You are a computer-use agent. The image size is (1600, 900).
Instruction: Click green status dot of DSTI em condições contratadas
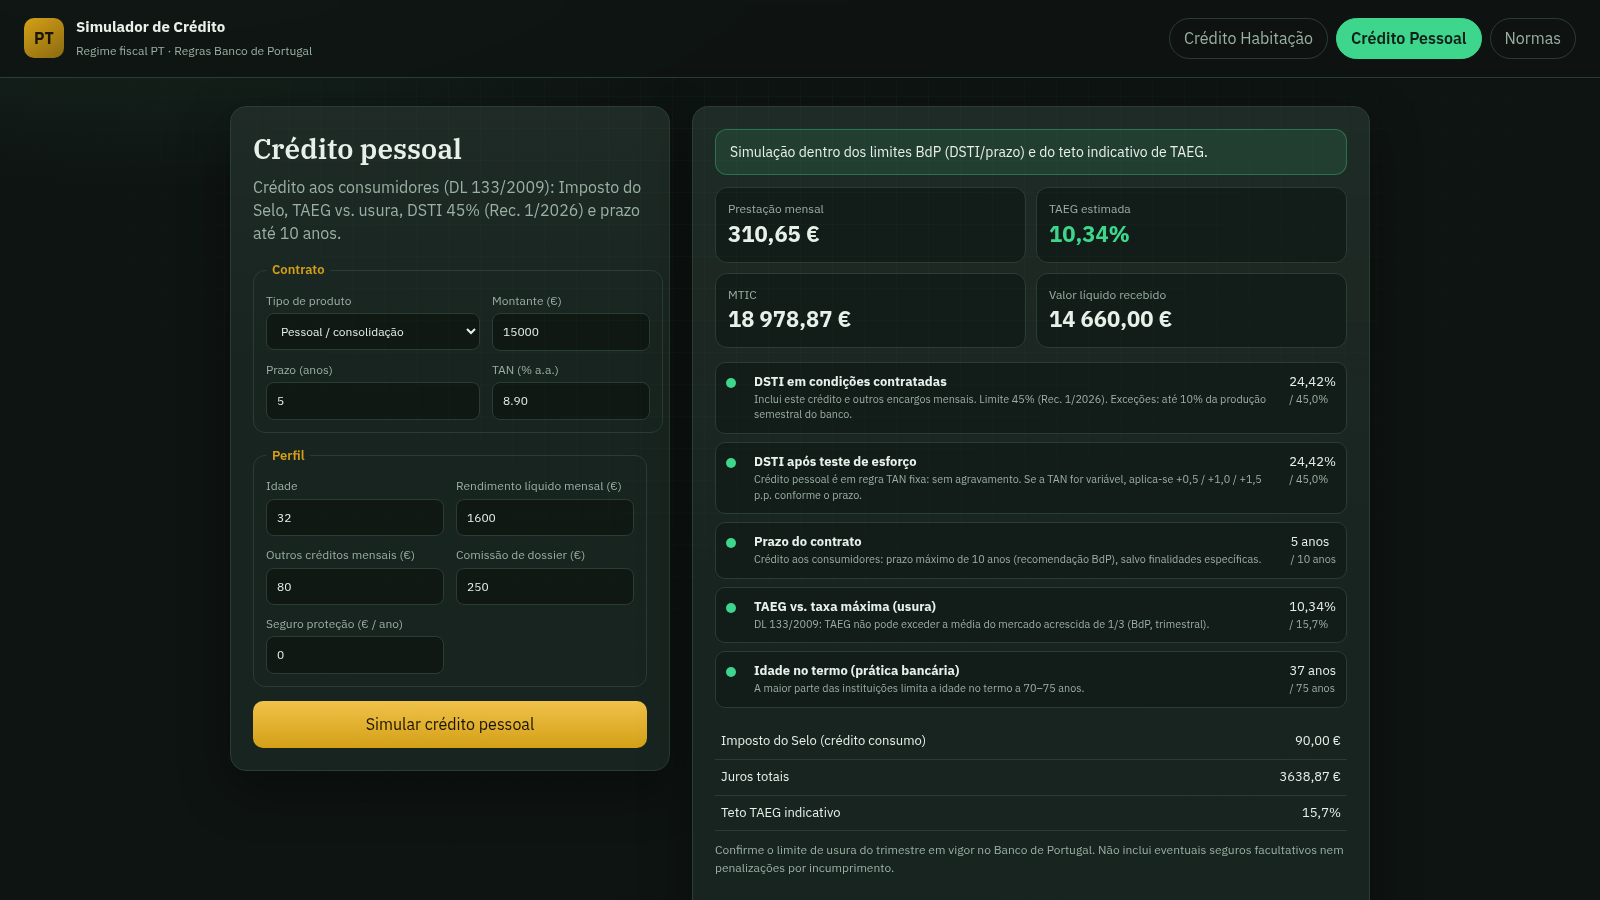[731, 383]
